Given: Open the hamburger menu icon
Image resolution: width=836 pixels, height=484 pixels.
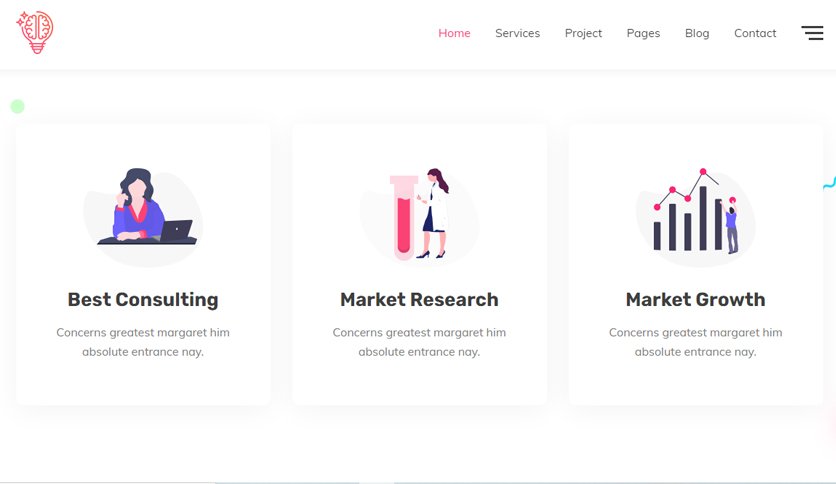Looking at the screenshot, I should pos(812,33).
